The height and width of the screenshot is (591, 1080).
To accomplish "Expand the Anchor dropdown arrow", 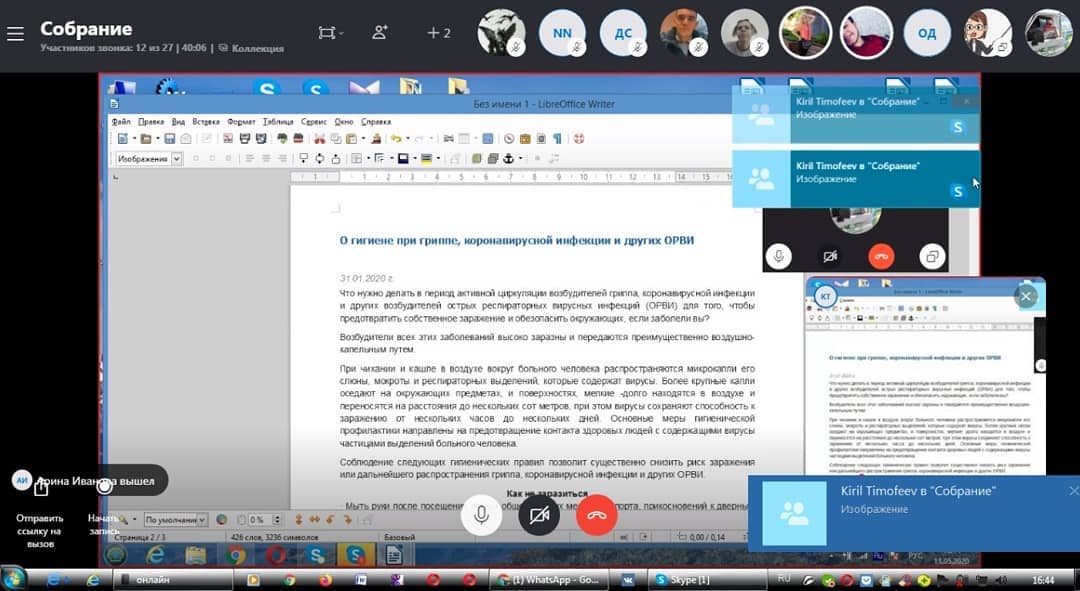I will (520, 159).
